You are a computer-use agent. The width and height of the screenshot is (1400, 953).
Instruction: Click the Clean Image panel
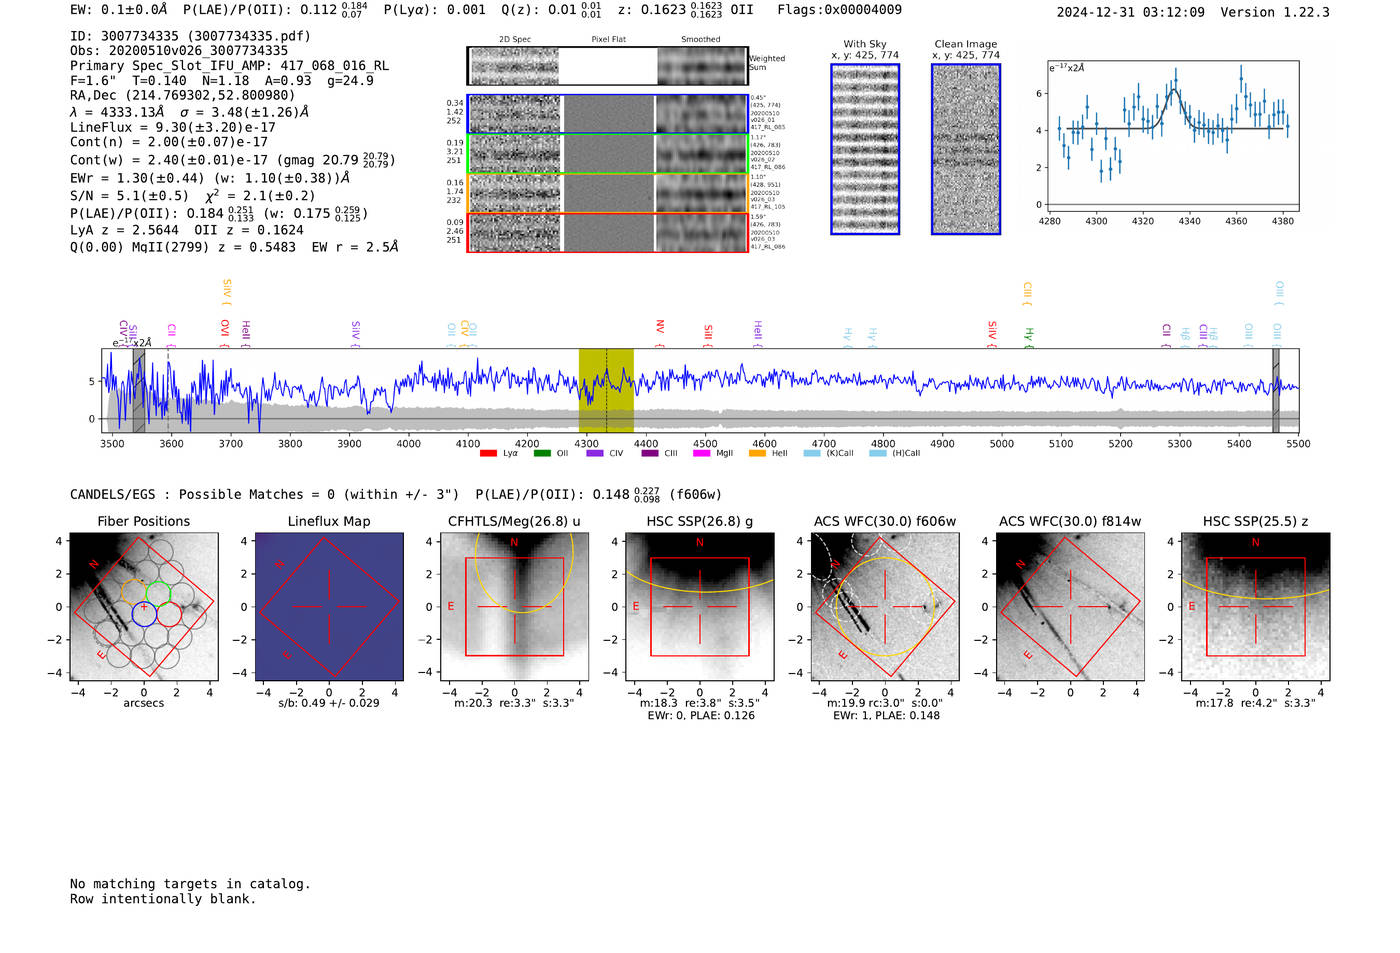pos(966,149)
